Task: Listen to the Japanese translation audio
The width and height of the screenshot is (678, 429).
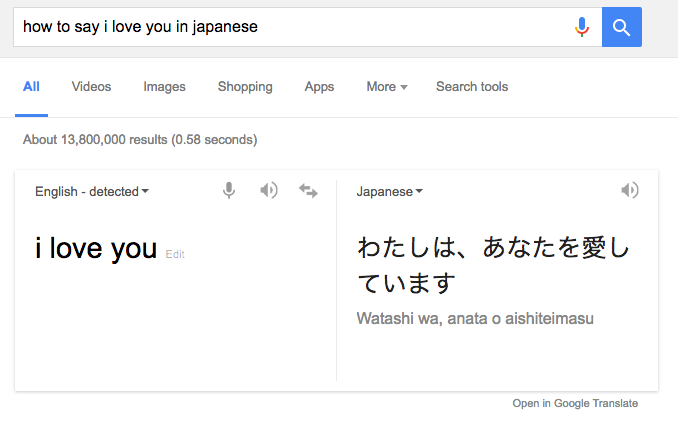Action: (x=629, y=191)
